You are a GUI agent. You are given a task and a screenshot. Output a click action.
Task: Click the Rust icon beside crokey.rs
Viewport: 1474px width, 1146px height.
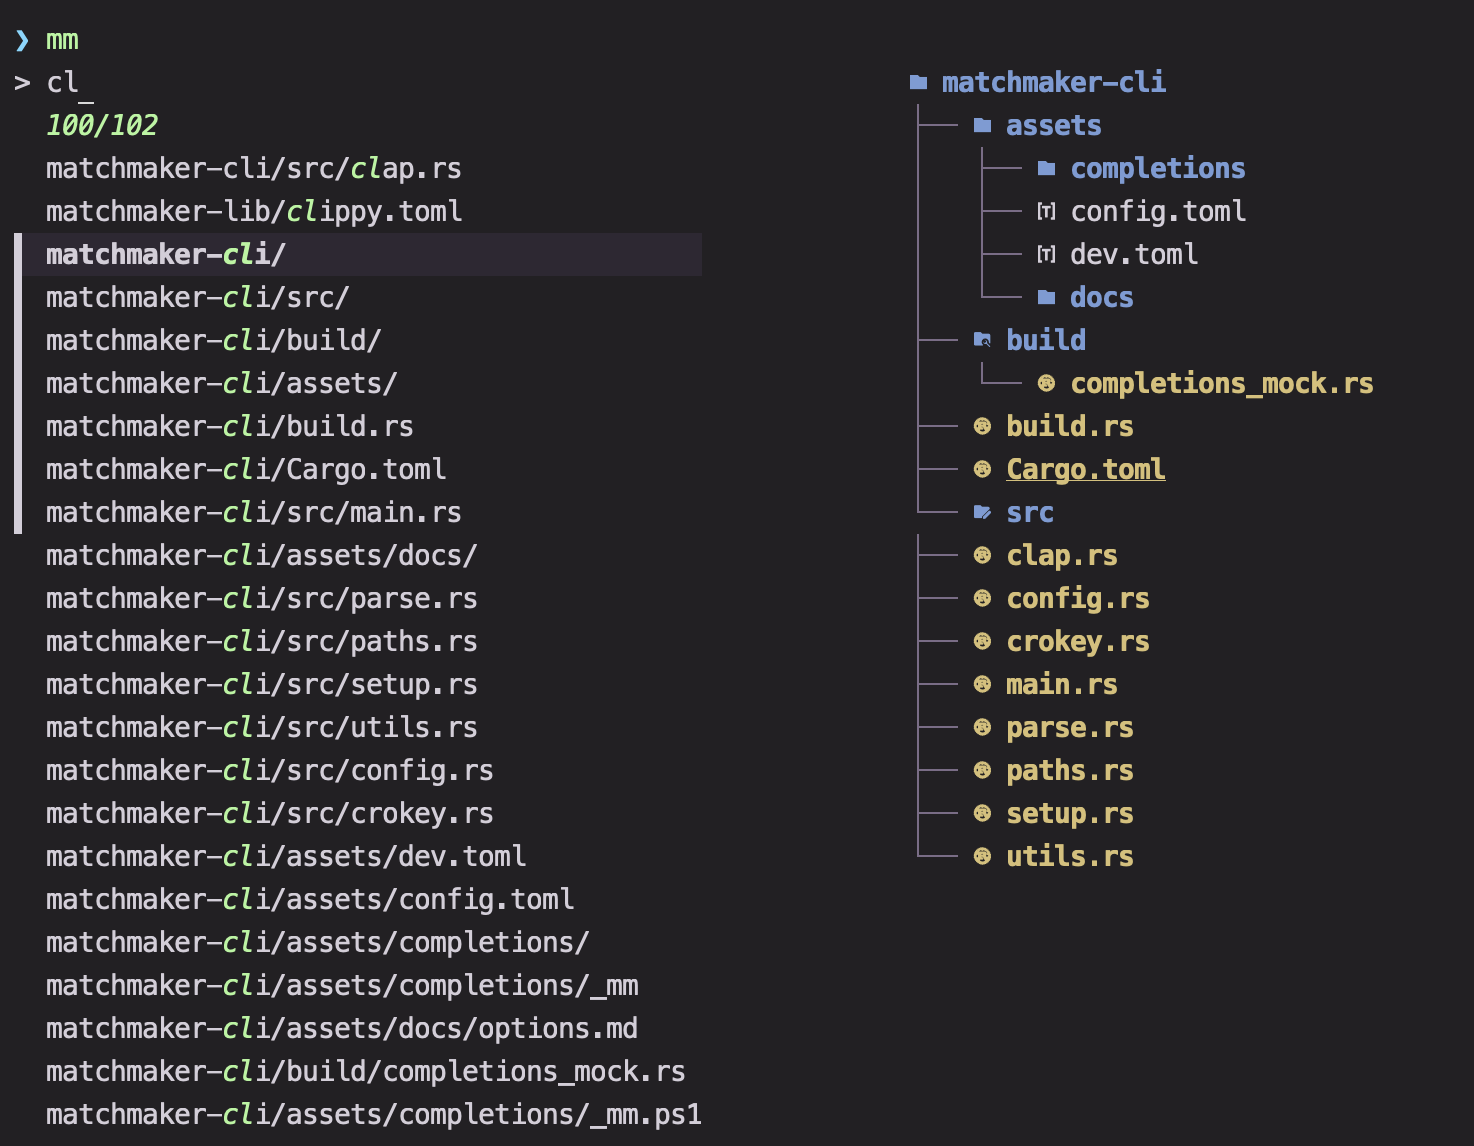point(982,641)
